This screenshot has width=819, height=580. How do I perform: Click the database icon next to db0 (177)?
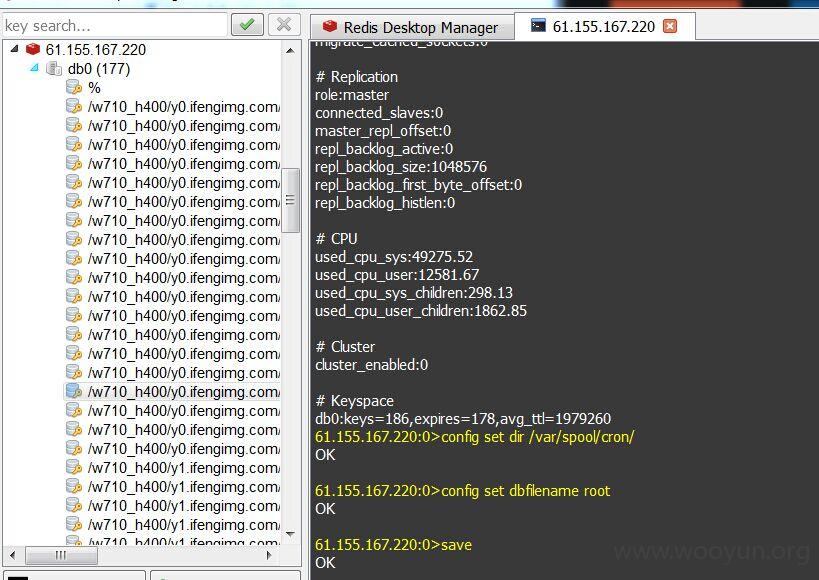click(54, 68)
